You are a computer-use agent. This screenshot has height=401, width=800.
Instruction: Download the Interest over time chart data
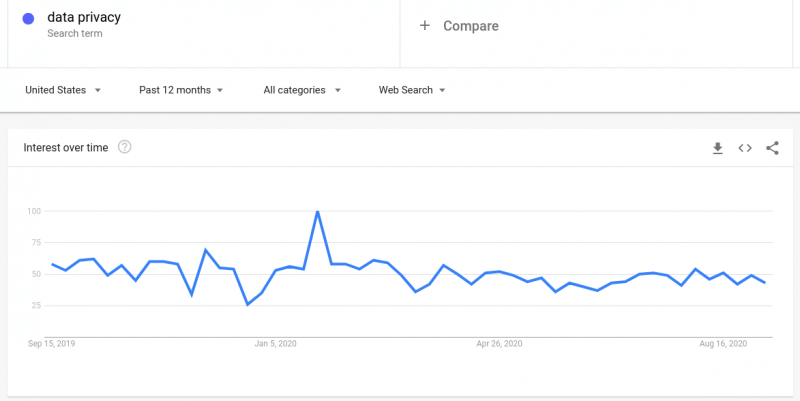(717, 148)
